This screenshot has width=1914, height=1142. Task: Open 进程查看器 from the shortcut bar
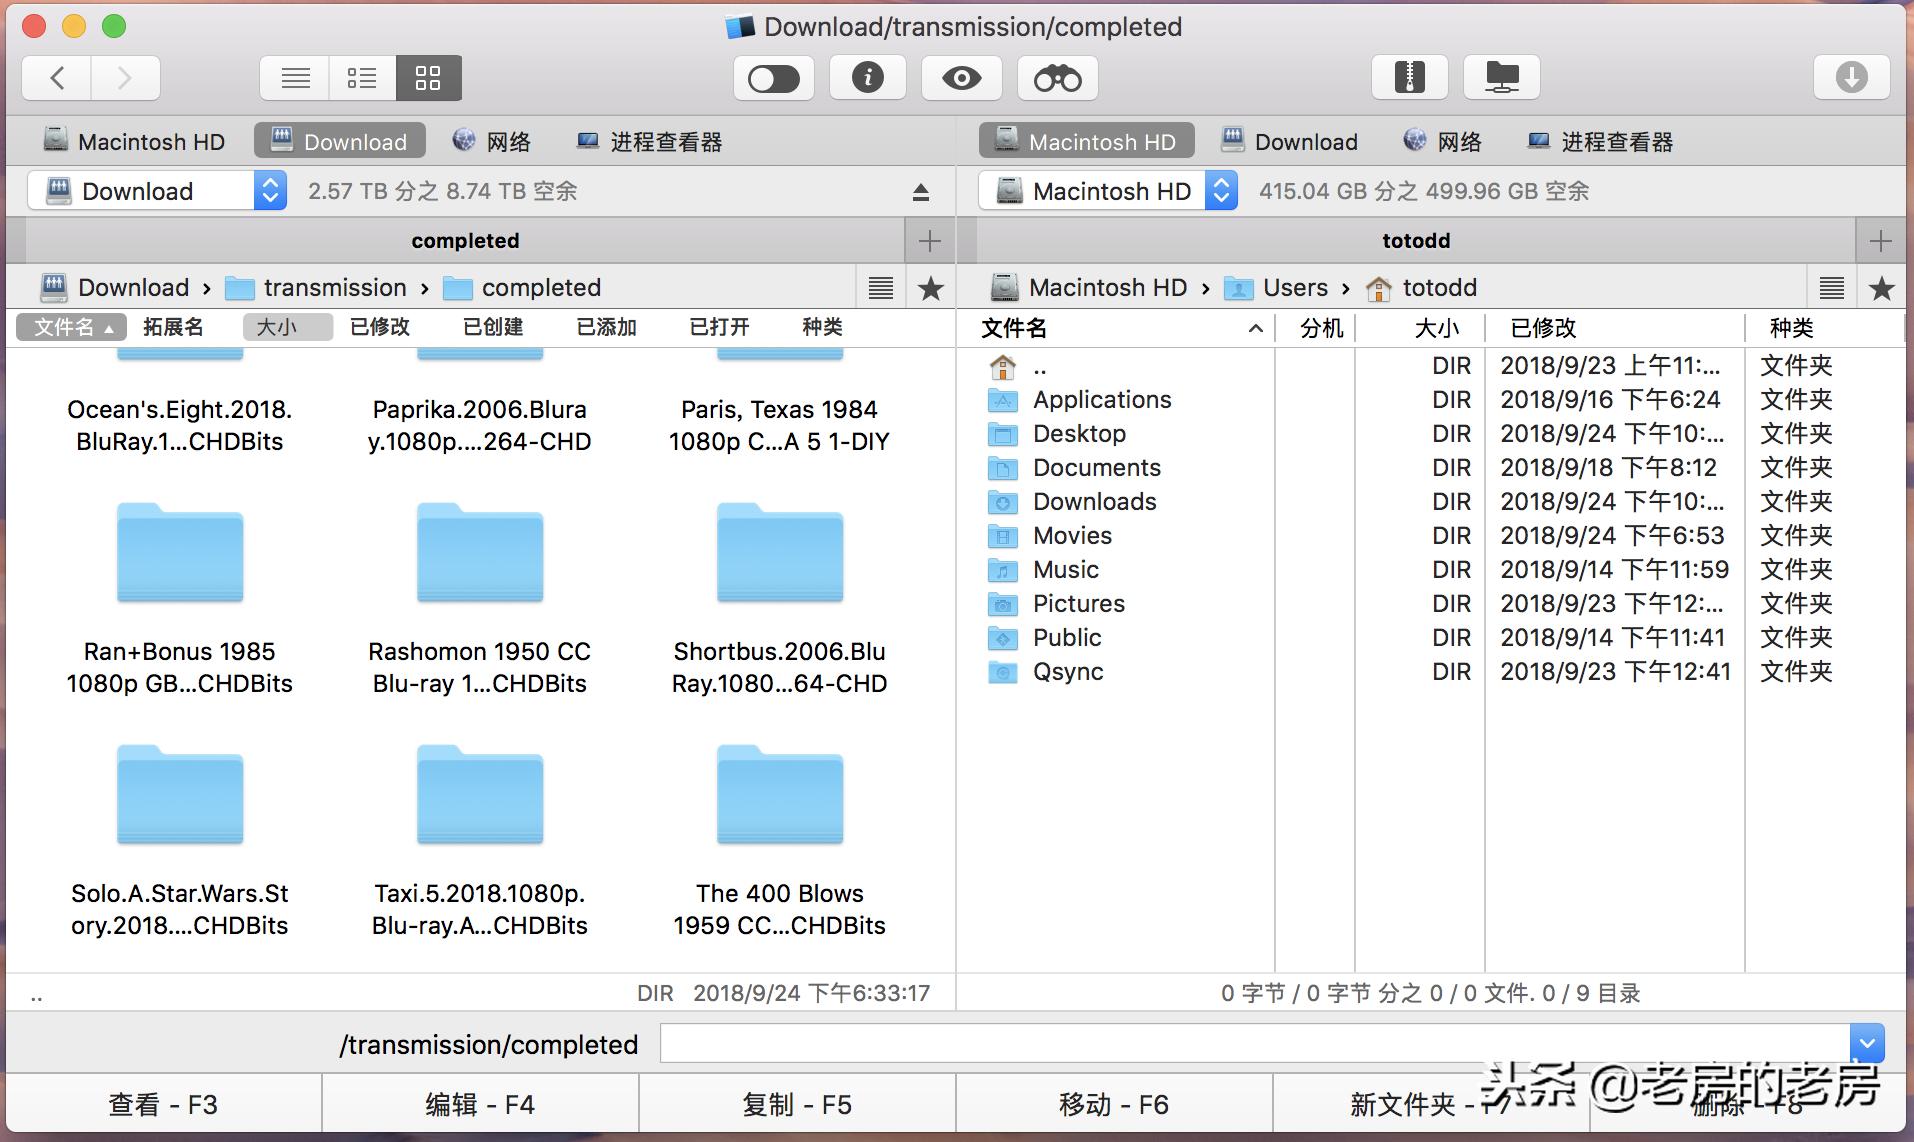[648, 141]
